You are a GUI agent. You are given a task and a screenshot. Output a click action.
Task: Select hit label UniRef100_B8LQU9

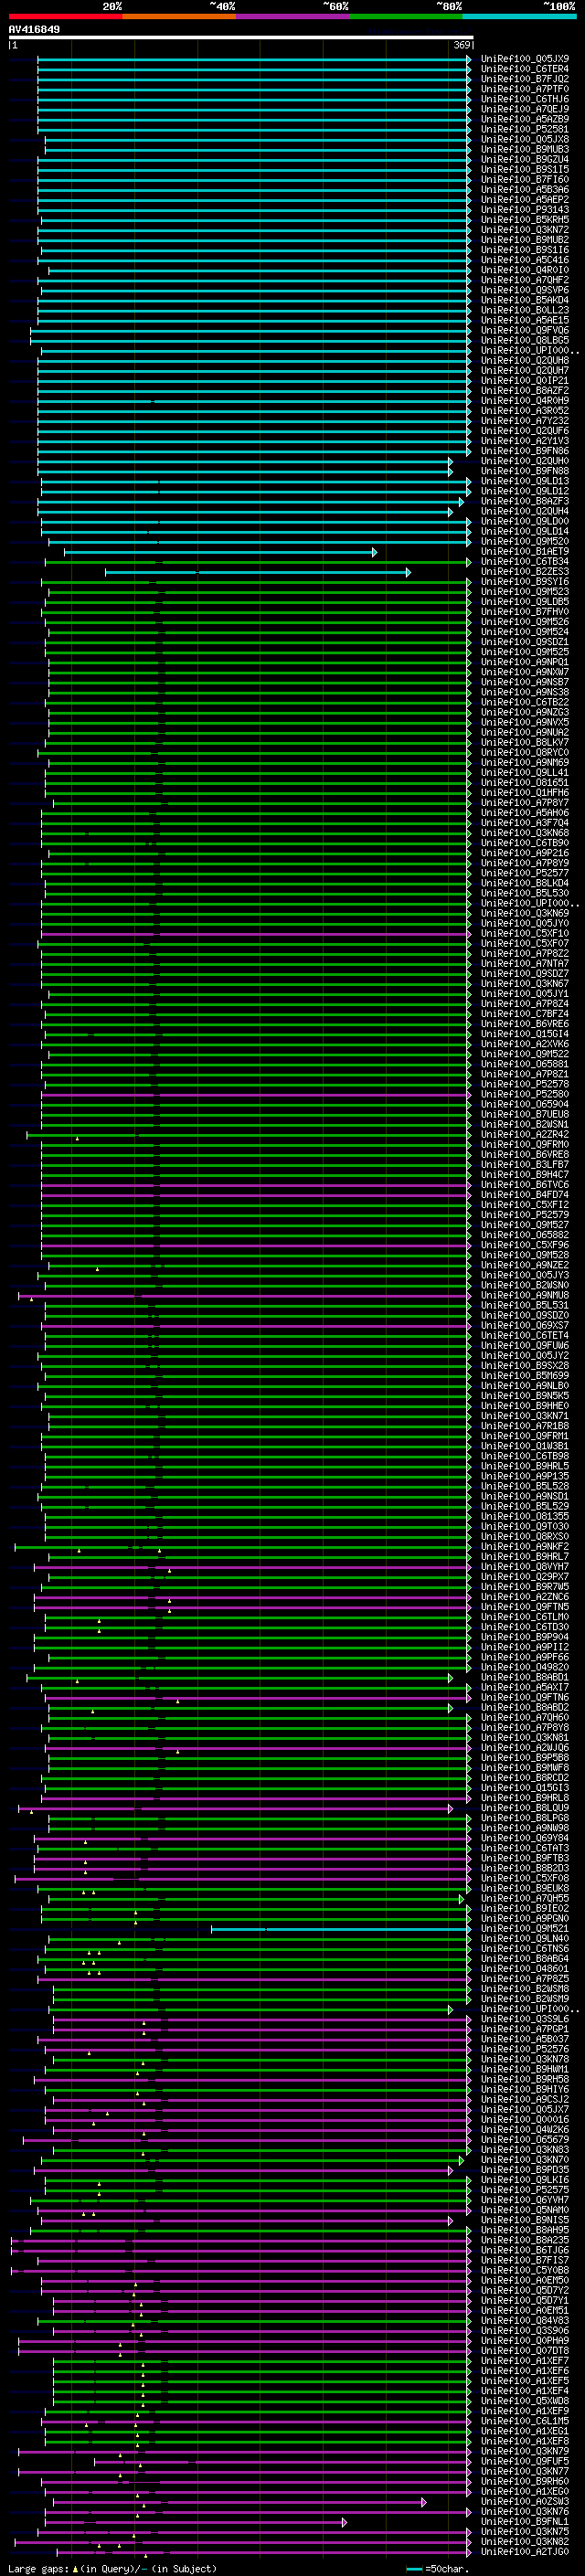[525, 1808]
